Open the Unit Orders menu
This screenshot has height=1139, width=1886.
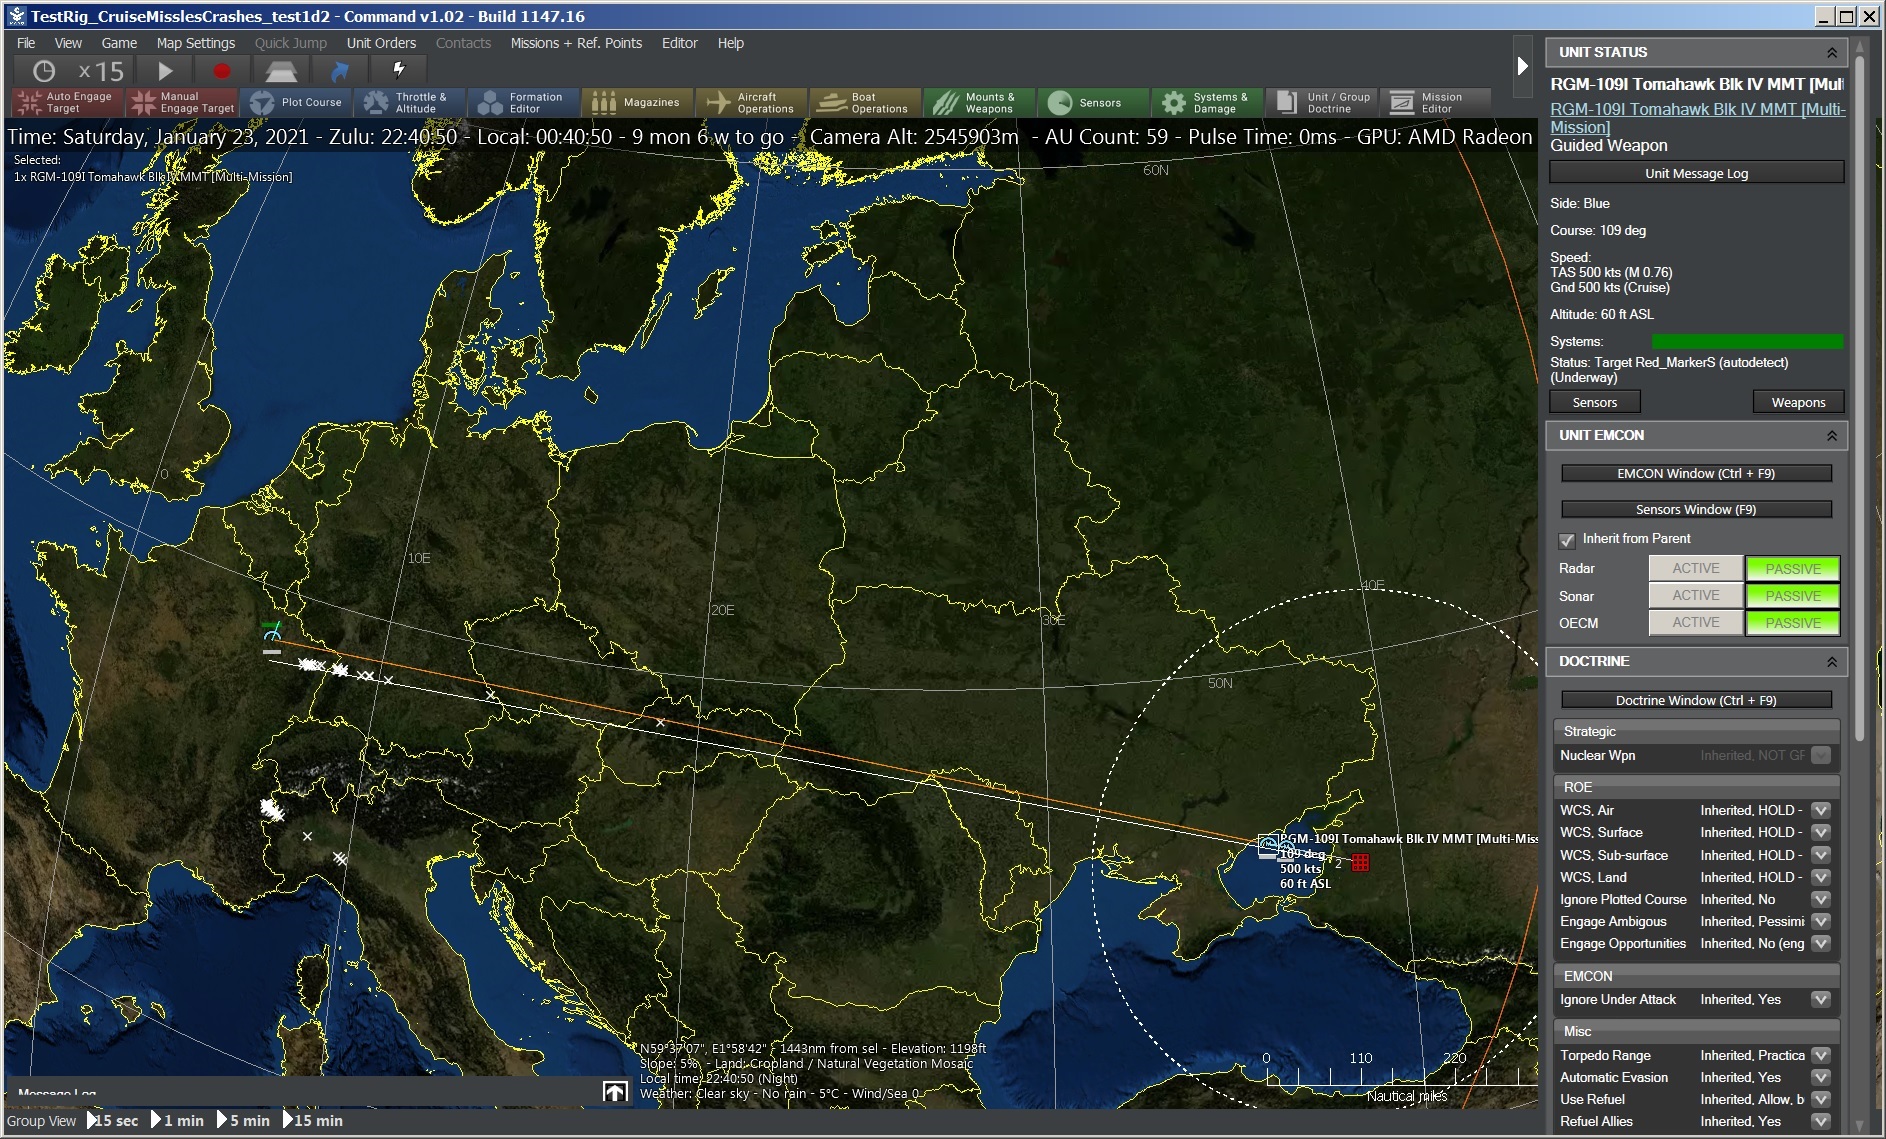pyautogui.click(x=381, y=43)
